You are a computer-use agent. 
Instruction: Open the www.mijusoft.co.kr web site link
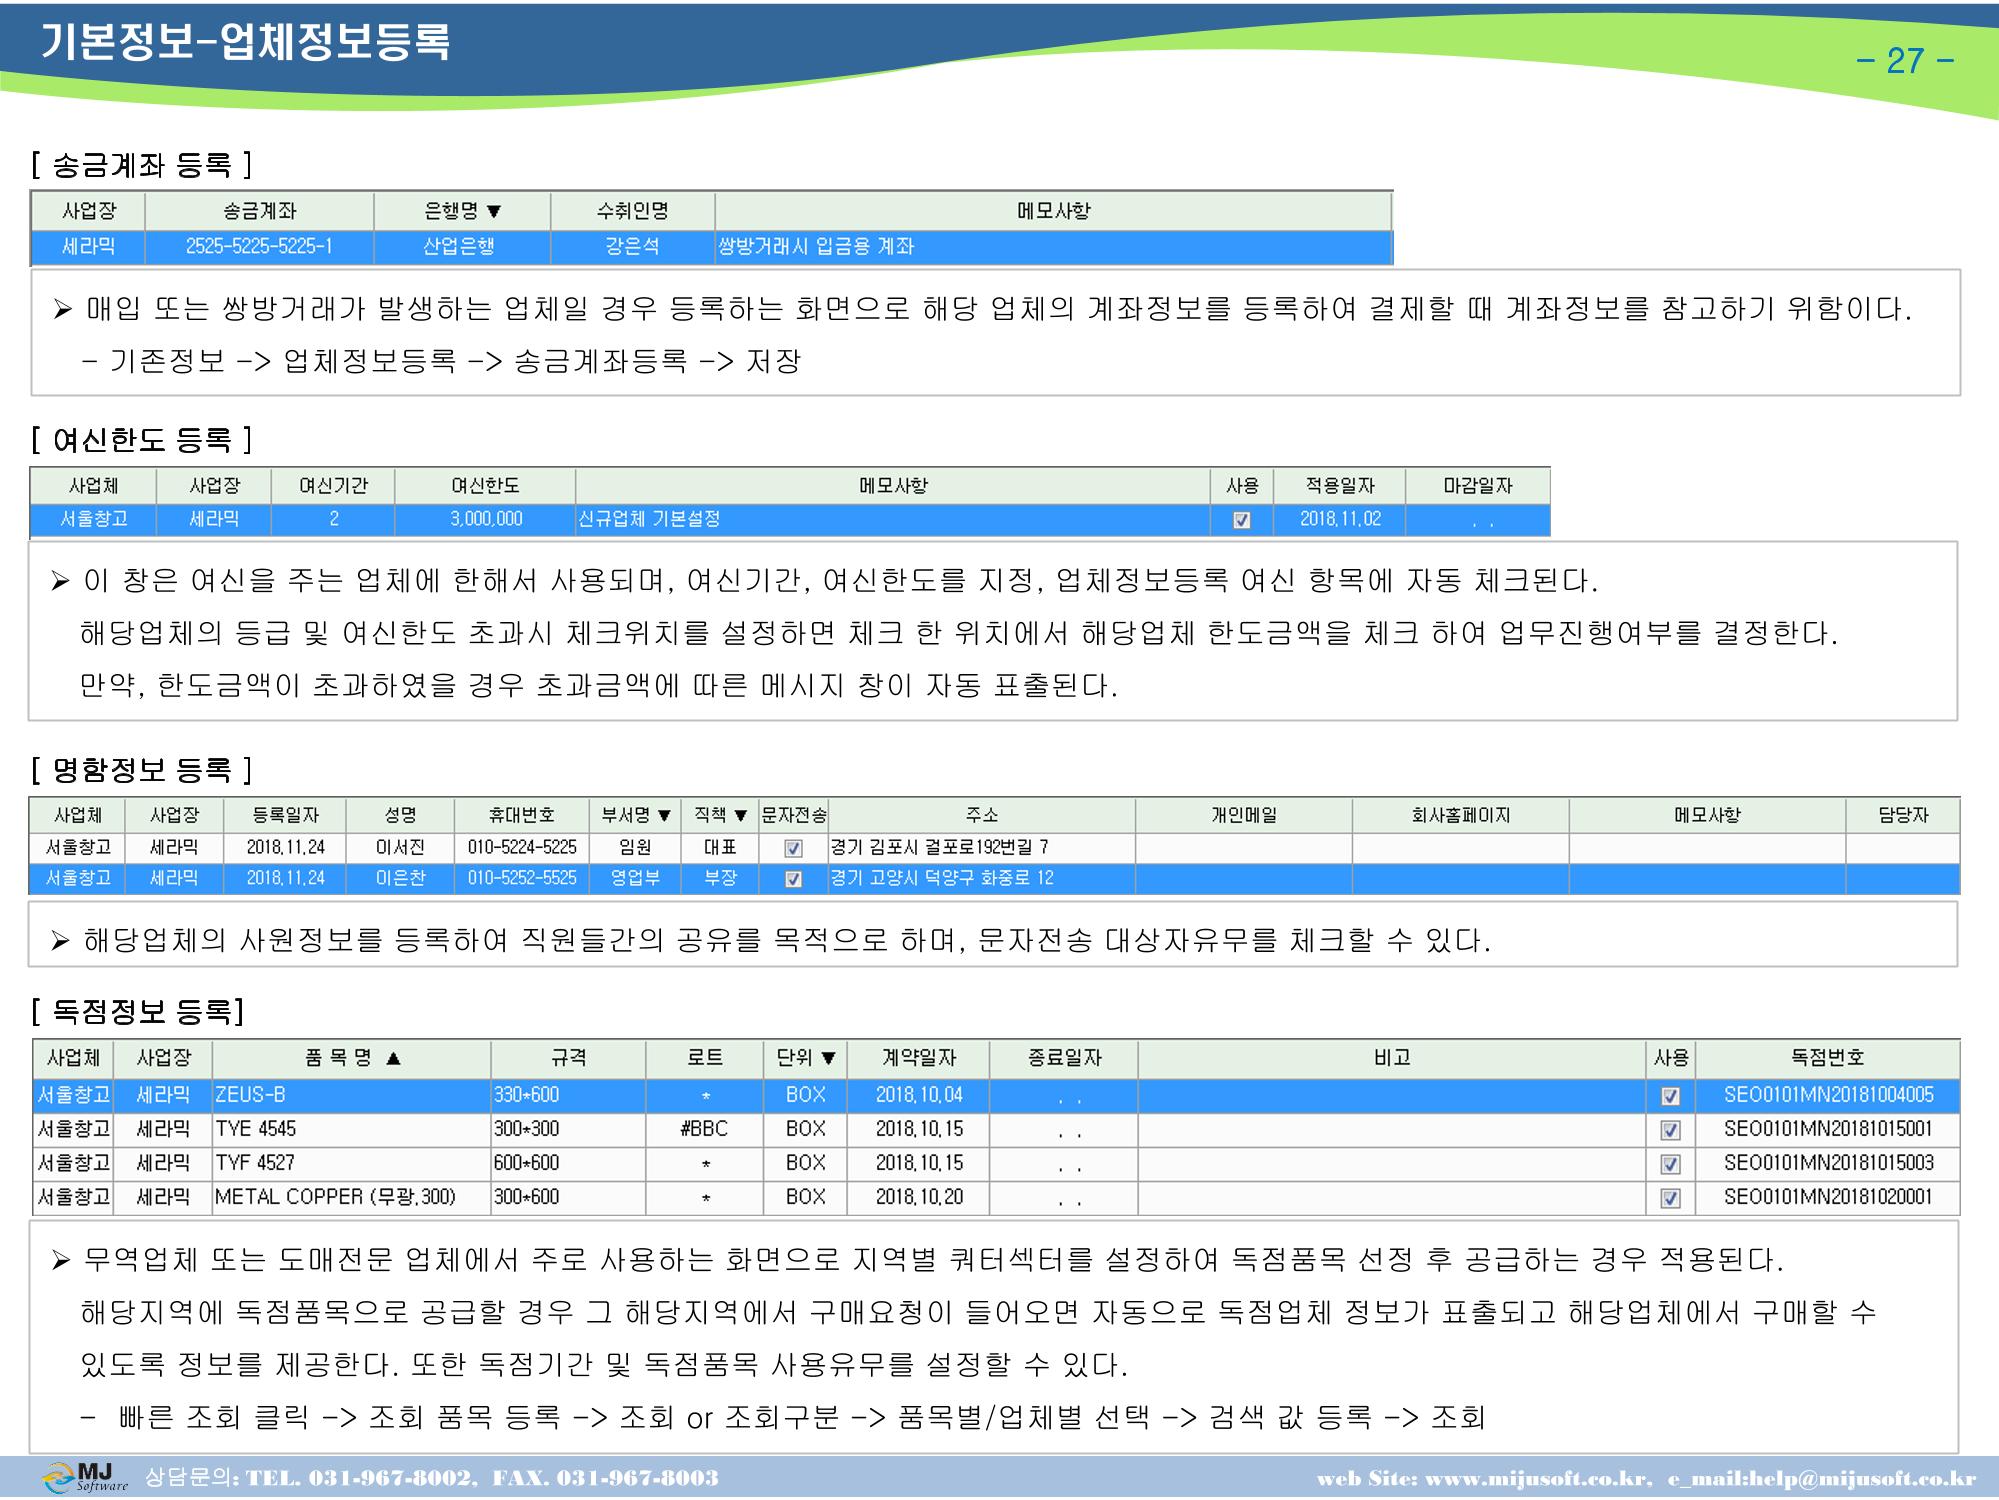1537,1480
